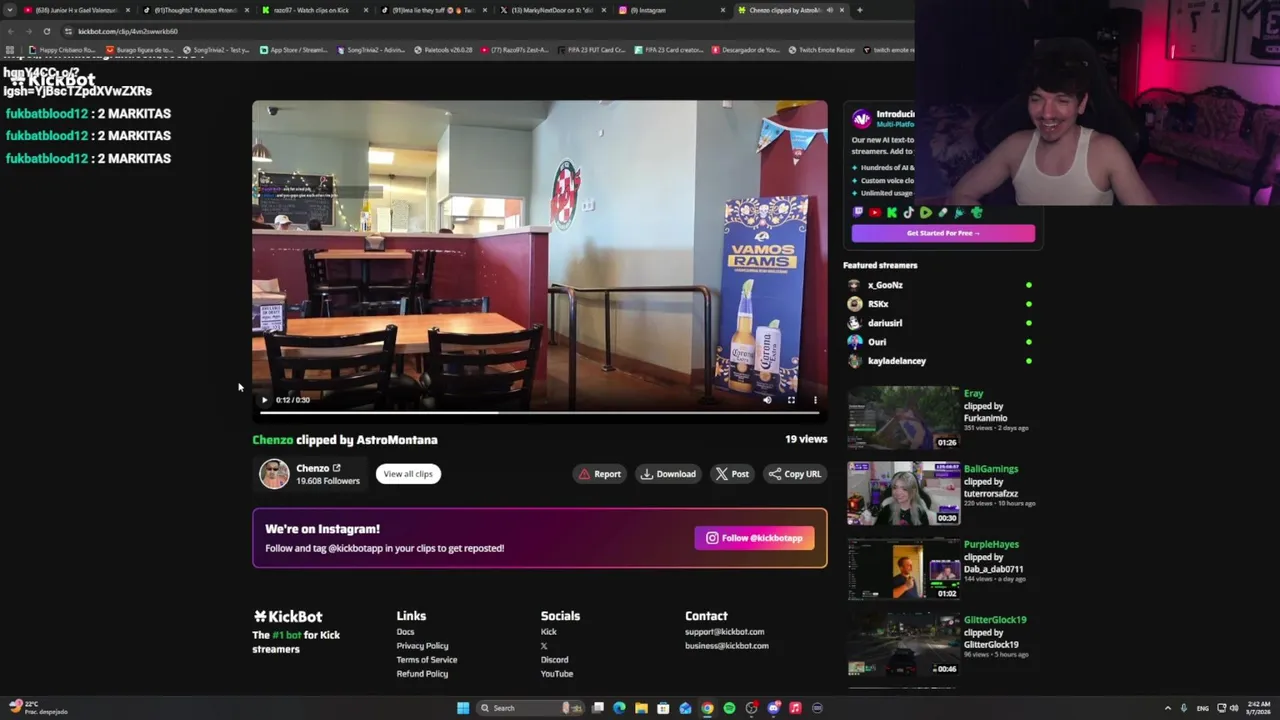Click the YouTube platform icon in ad
1280x720 pixels.
coord(875,212)
